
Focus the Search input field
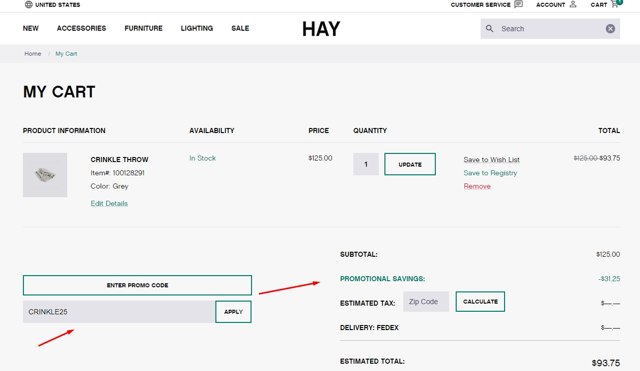[x=551, y=29]
